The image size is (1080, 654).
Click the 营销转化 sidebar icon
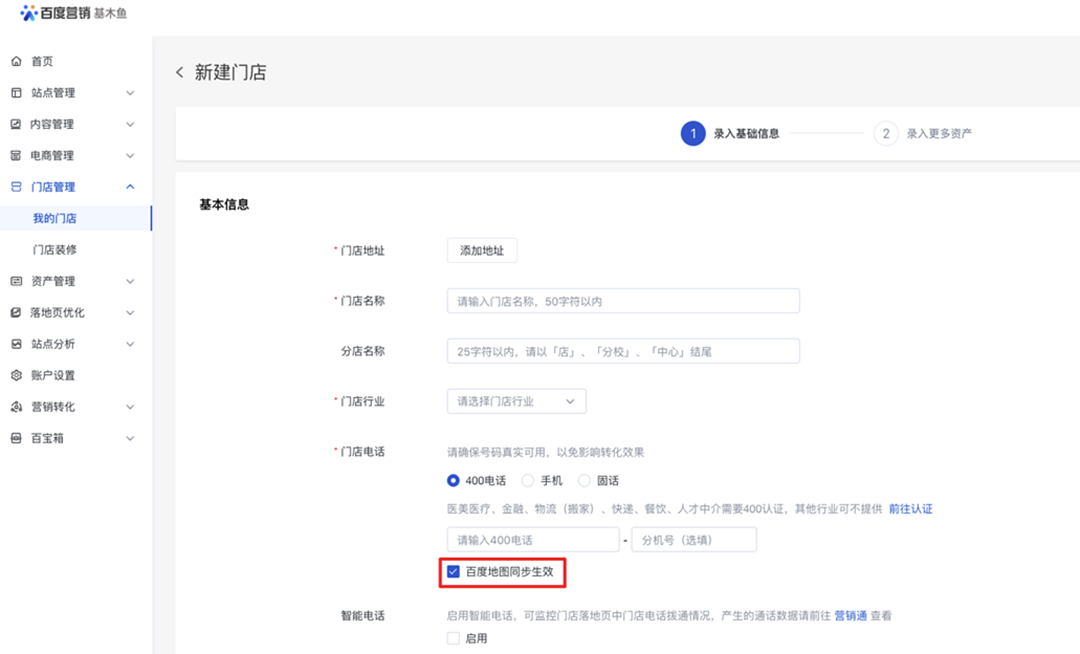click(16, 407)
